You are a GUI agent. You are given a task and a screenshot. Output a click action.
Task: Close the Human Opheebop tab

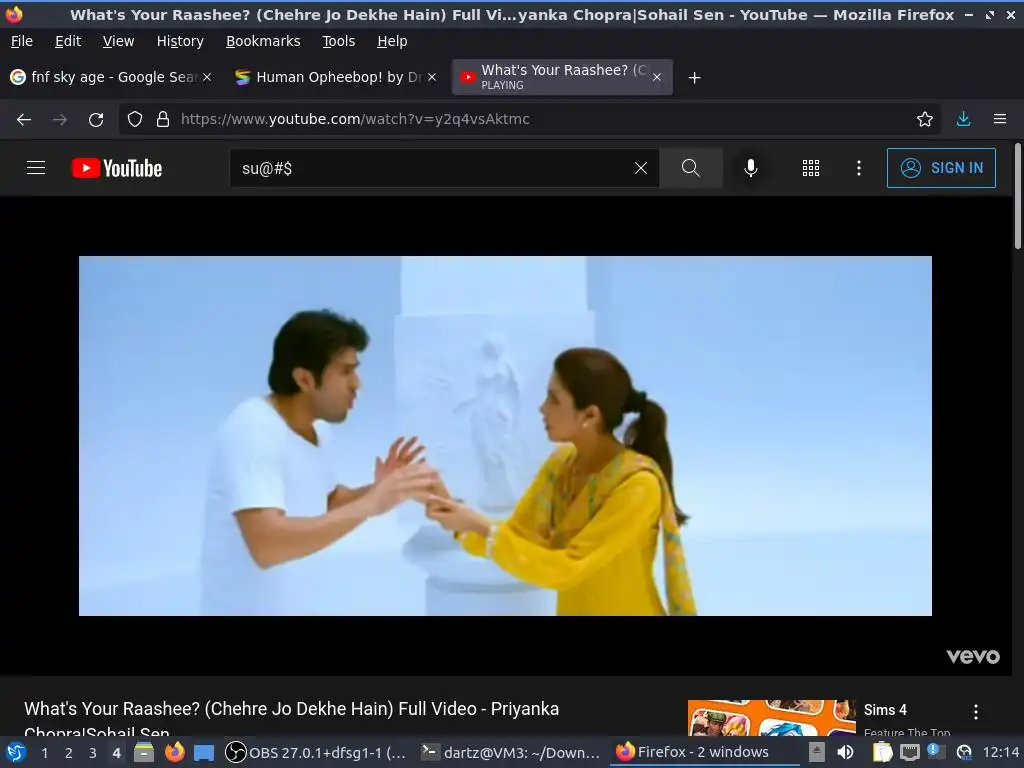tap(432, 77)
